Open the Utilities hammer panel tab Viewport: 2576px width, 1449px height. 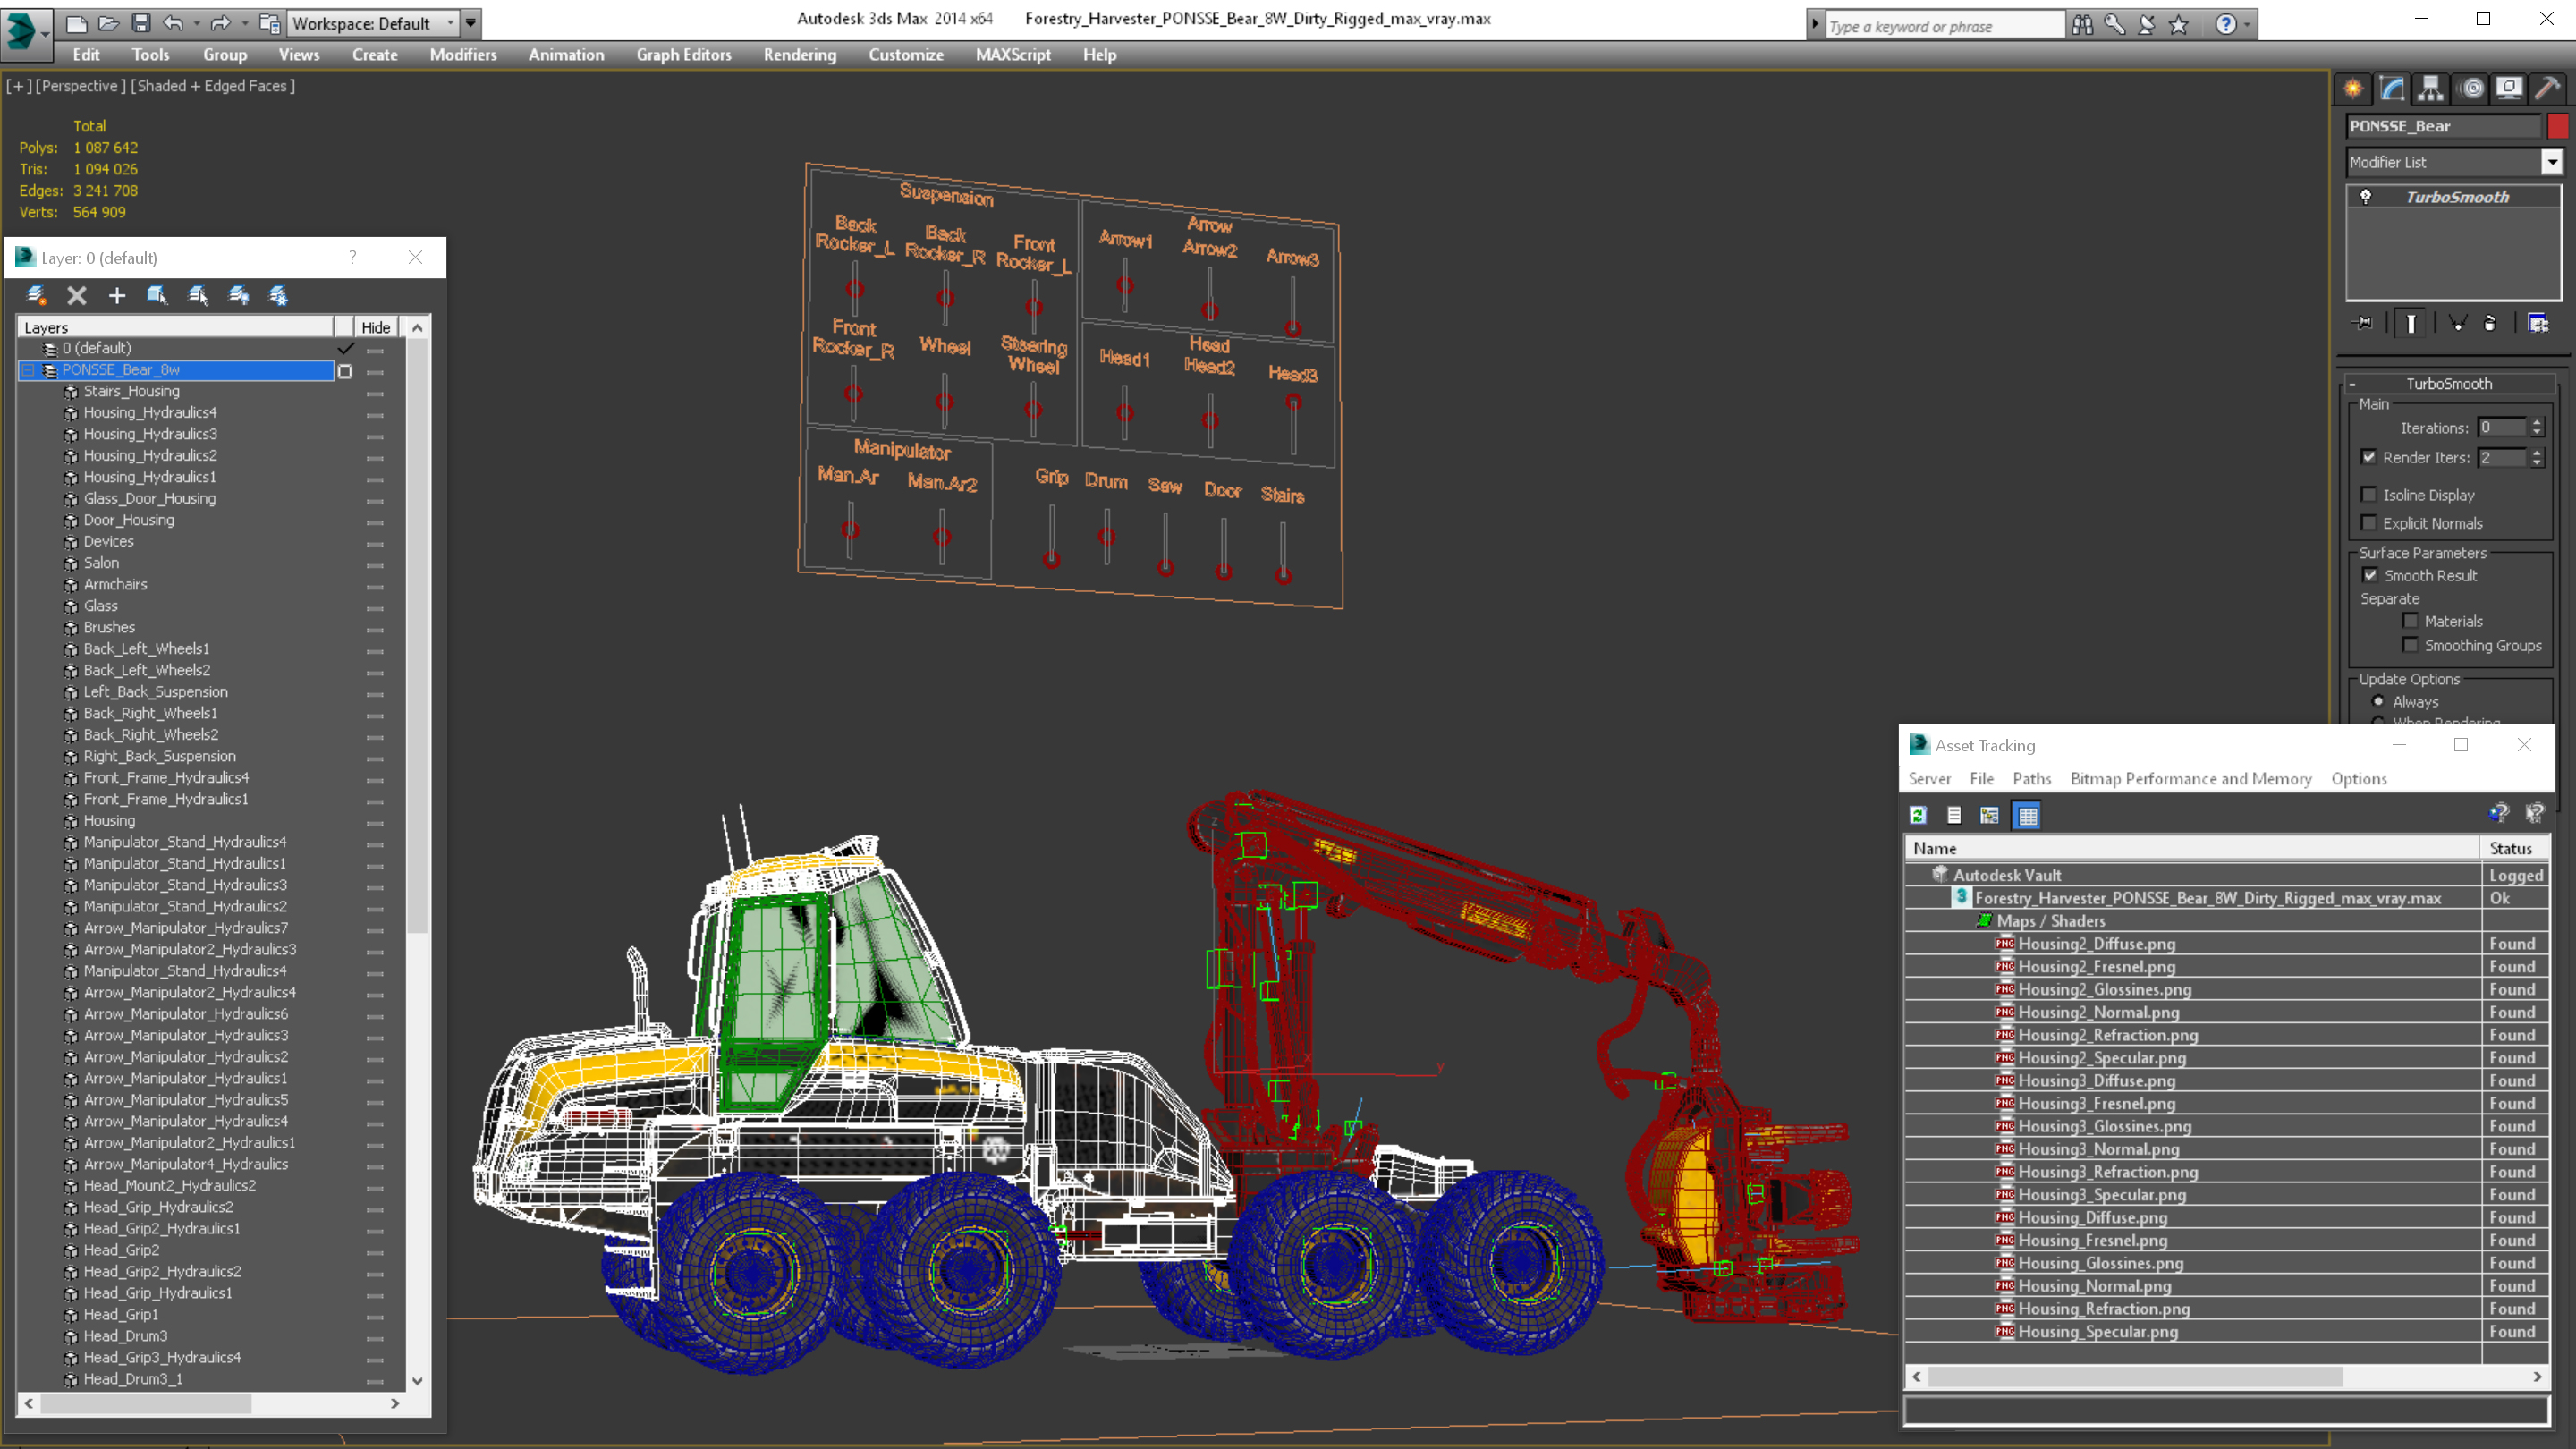pyautogui.click(x=2547, y=88)
